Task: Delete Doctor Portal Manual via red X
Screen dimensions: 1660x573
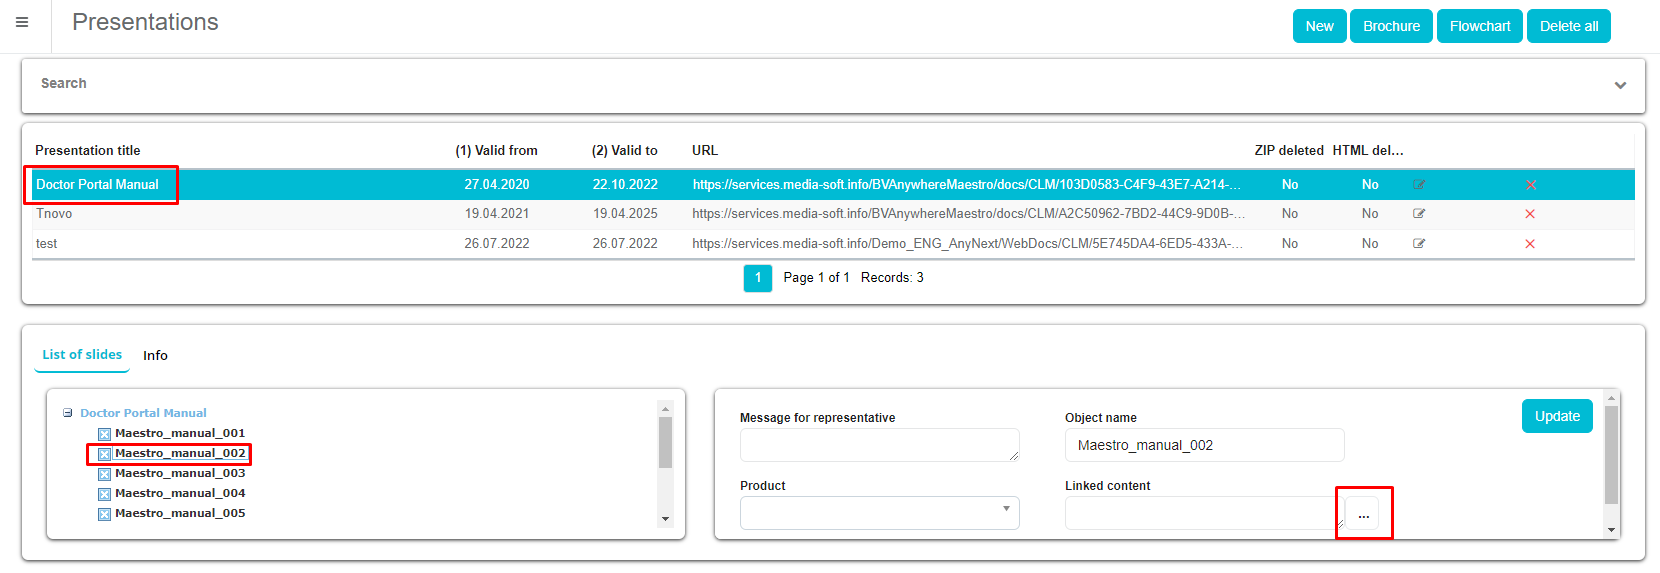Action: click(1530, 185)
